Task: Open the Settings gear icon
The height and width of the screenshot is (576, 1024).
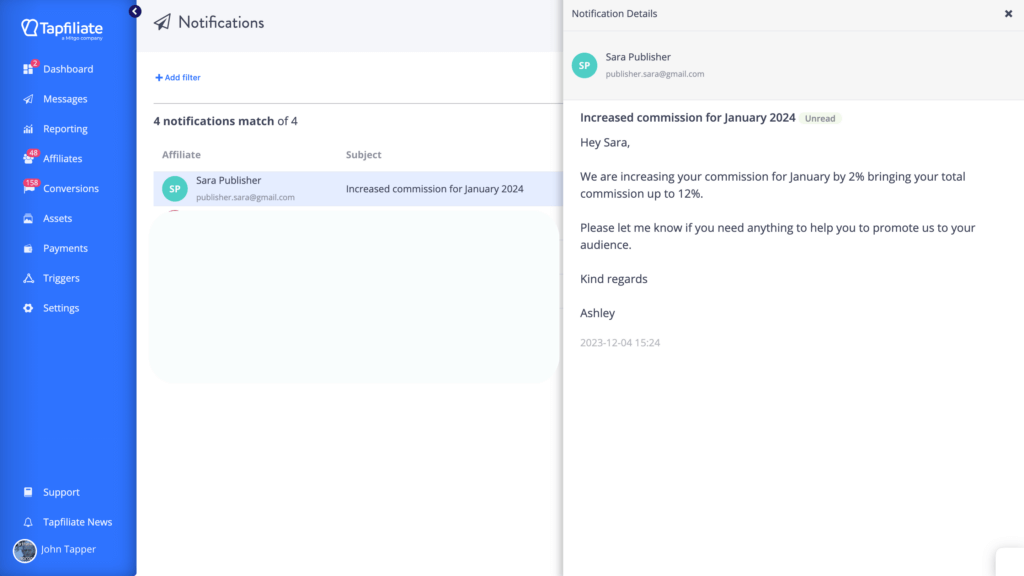Action: 29,308
